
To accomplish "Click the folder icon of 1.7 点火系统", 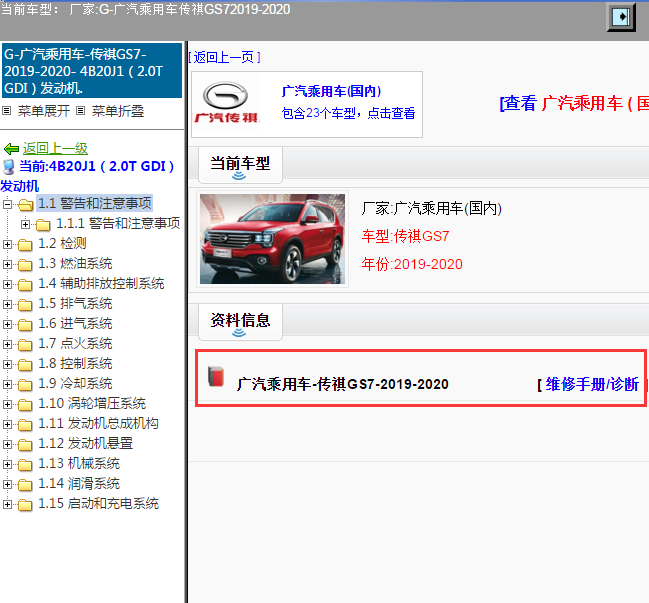I will coord(25,345).
